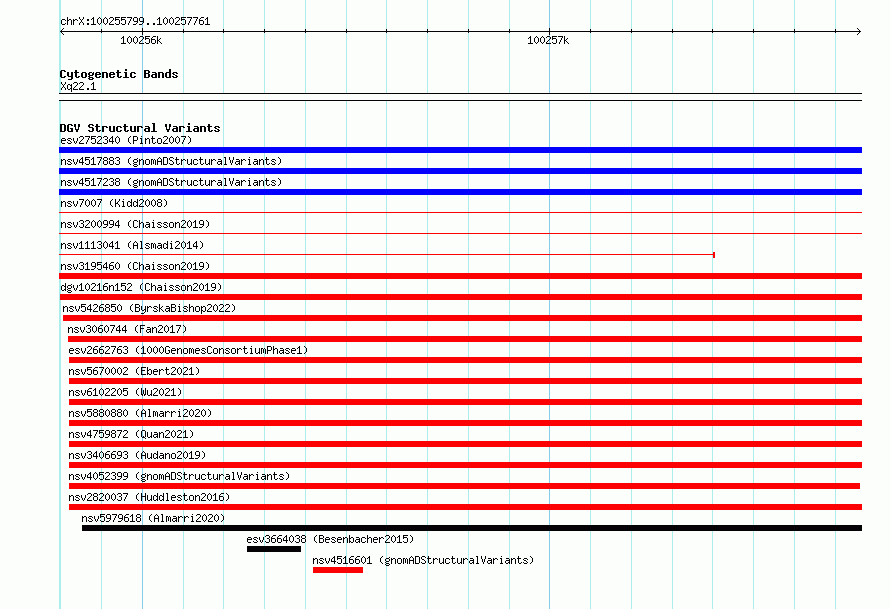The image size is (890, 609).
Task: Click red bar under esv2662763
Action: point(465,360)
